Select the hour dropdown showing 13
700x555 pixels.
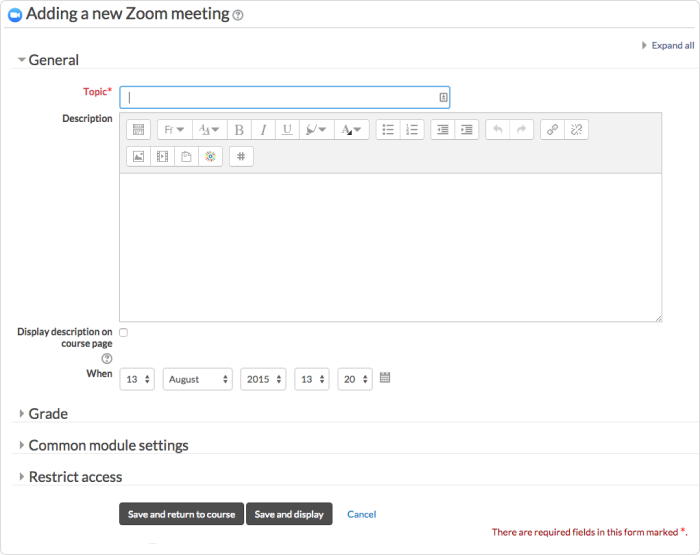click(312, 379)
